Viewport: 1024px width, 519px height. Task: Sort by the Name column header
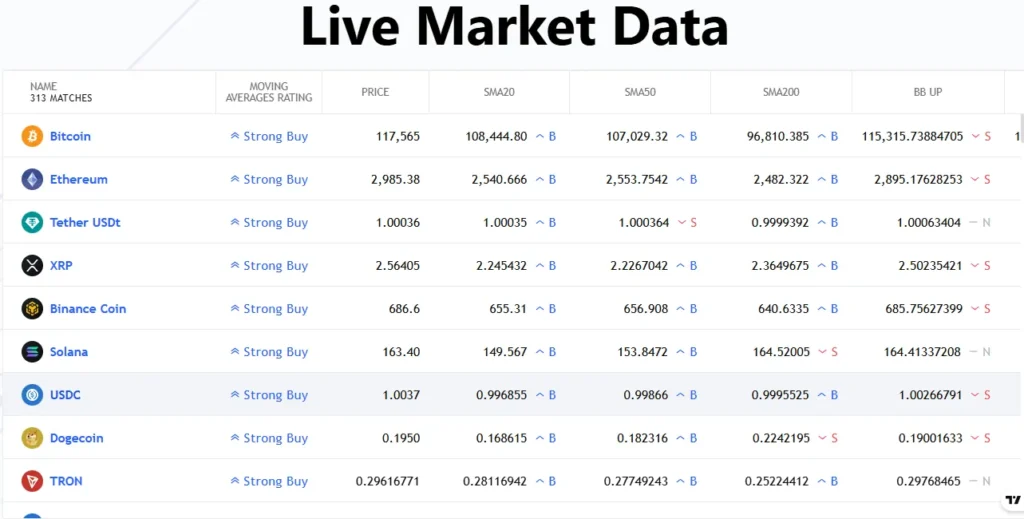60,92
